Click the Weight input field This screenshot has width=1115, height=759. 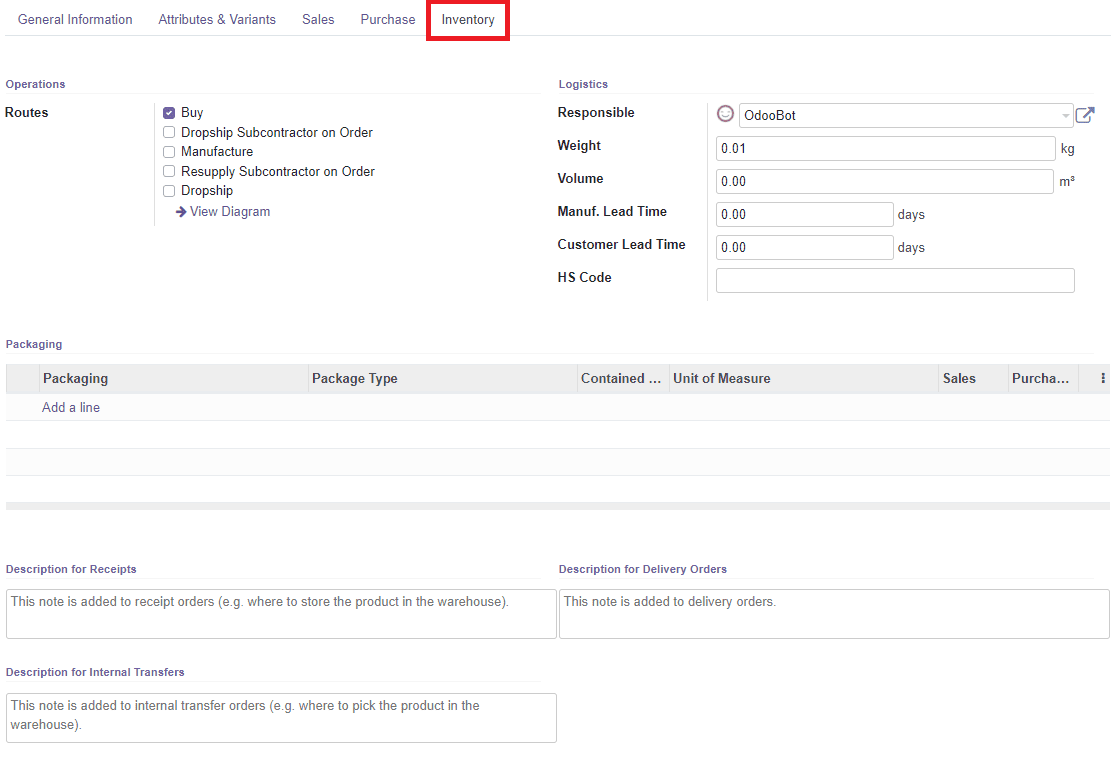(x=884, y=148)
